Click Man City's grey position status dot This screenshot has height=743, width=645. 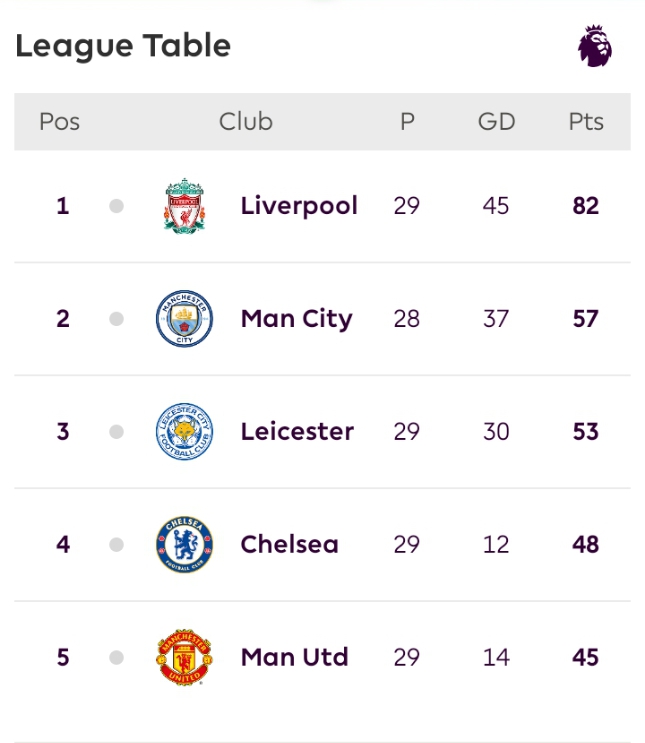pos(116,319)
